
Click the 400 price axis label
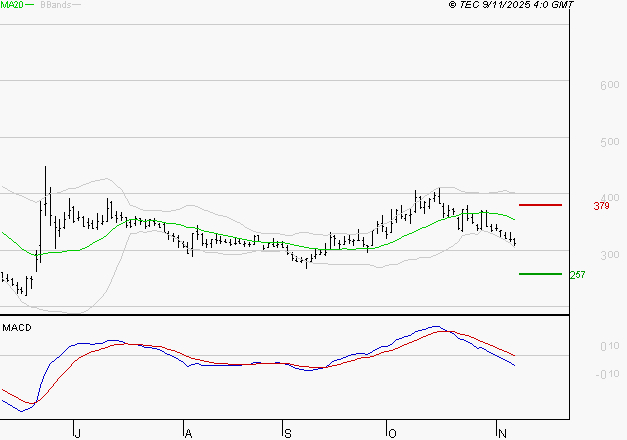(609, 198)
